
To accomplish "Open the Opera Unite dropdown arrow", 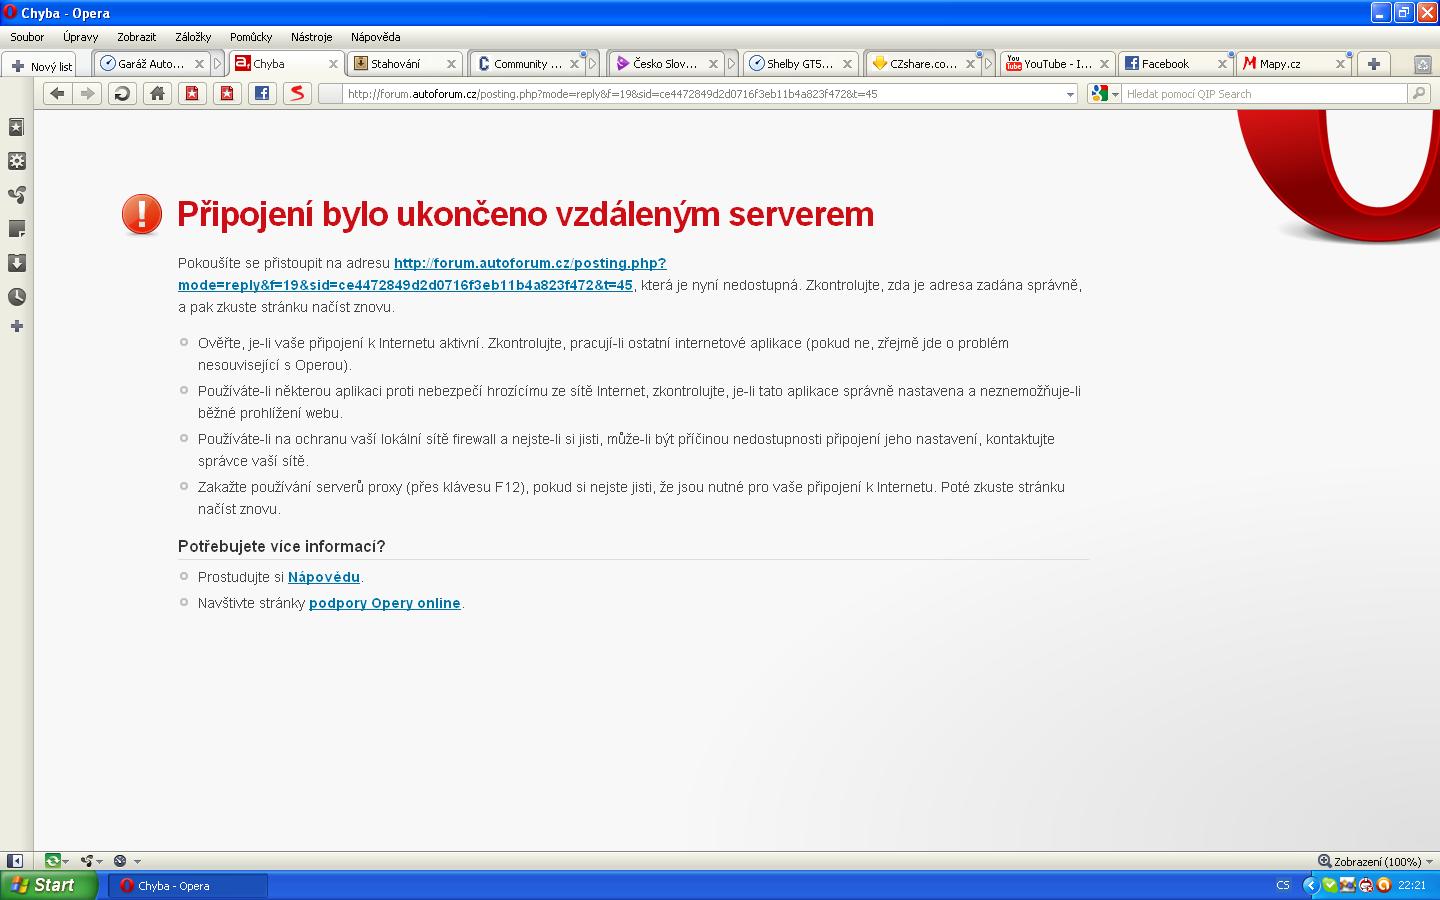I will pyautogui.click(x=100, y=861).
